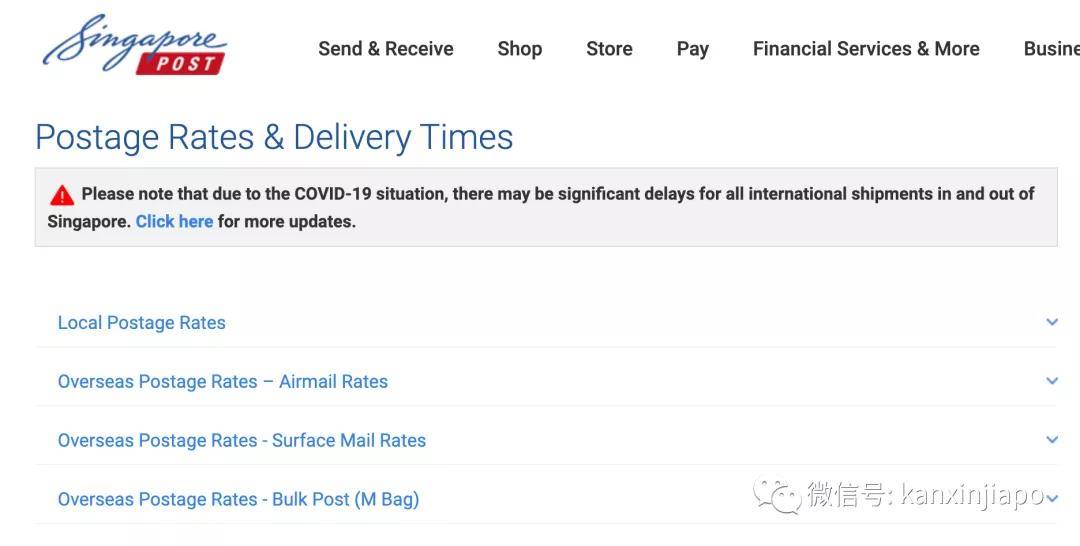Image resolution: width=1080 pixels, height=546 pixels.
Task: Select the Store navigation item
Action: 609,49
